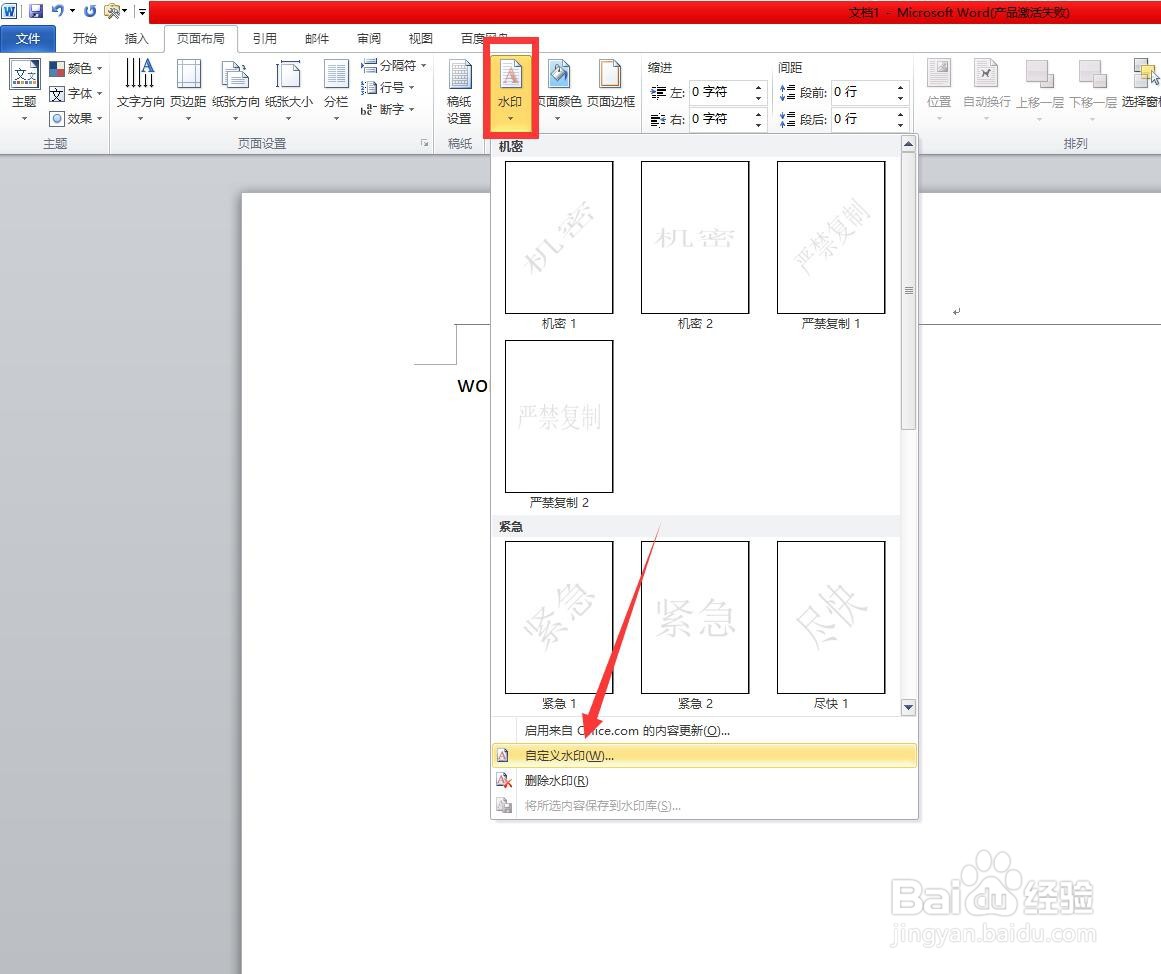Switch to the 引用 references tab
The width and height of the screenshot is (1161, 974).
264,39
